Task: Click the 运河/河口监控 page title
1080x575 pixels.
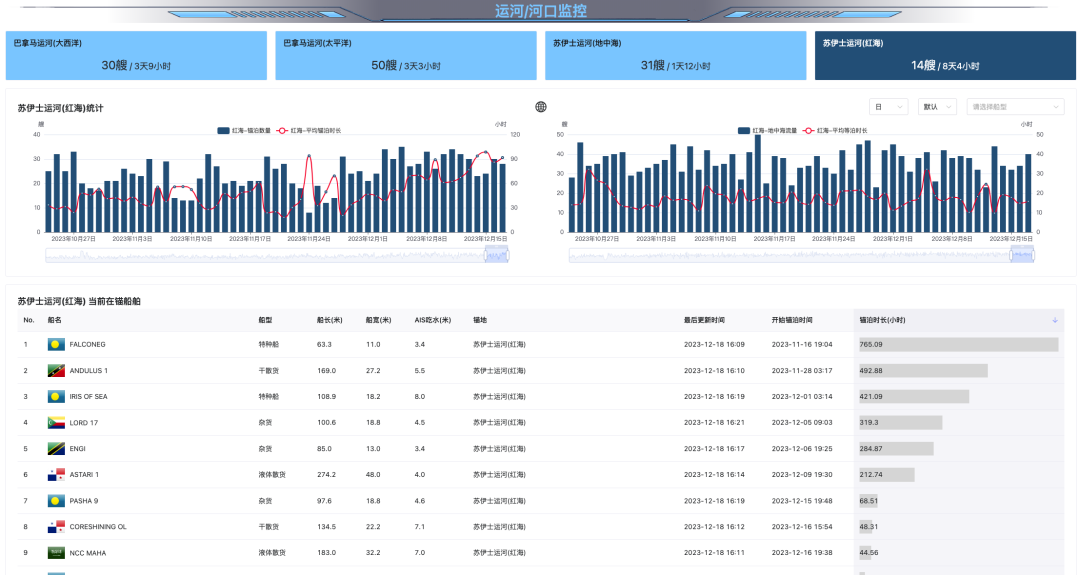Action: [x=541, y=11]
